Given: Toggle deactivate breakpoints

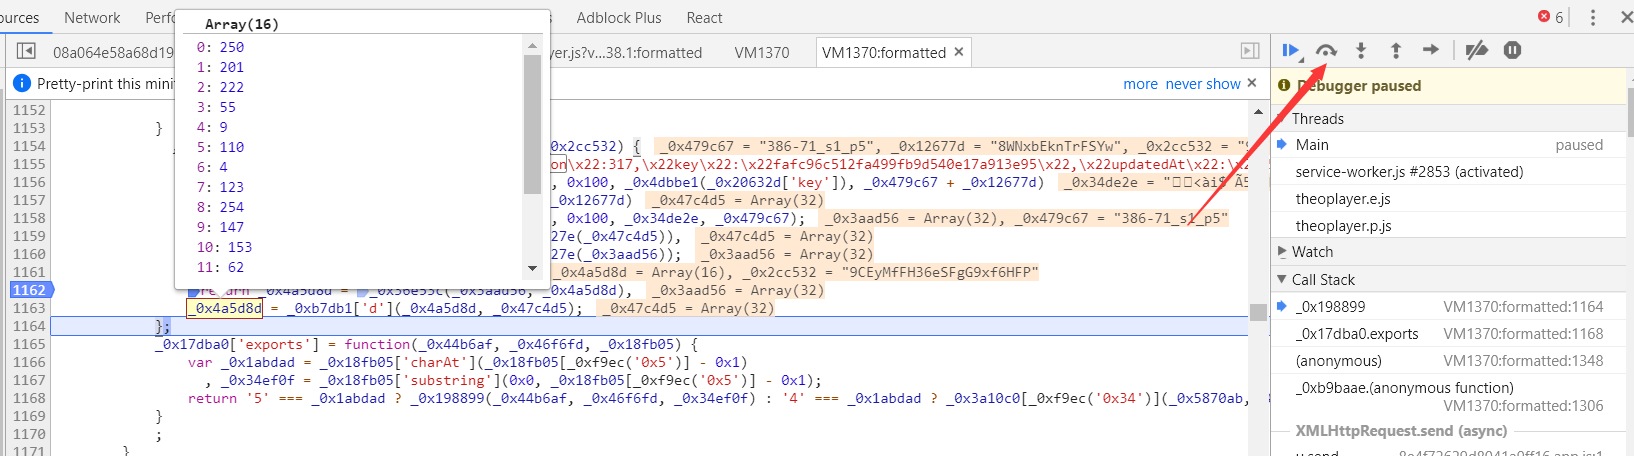Looking at the screenshot, I should click(x=1476, y=50).
